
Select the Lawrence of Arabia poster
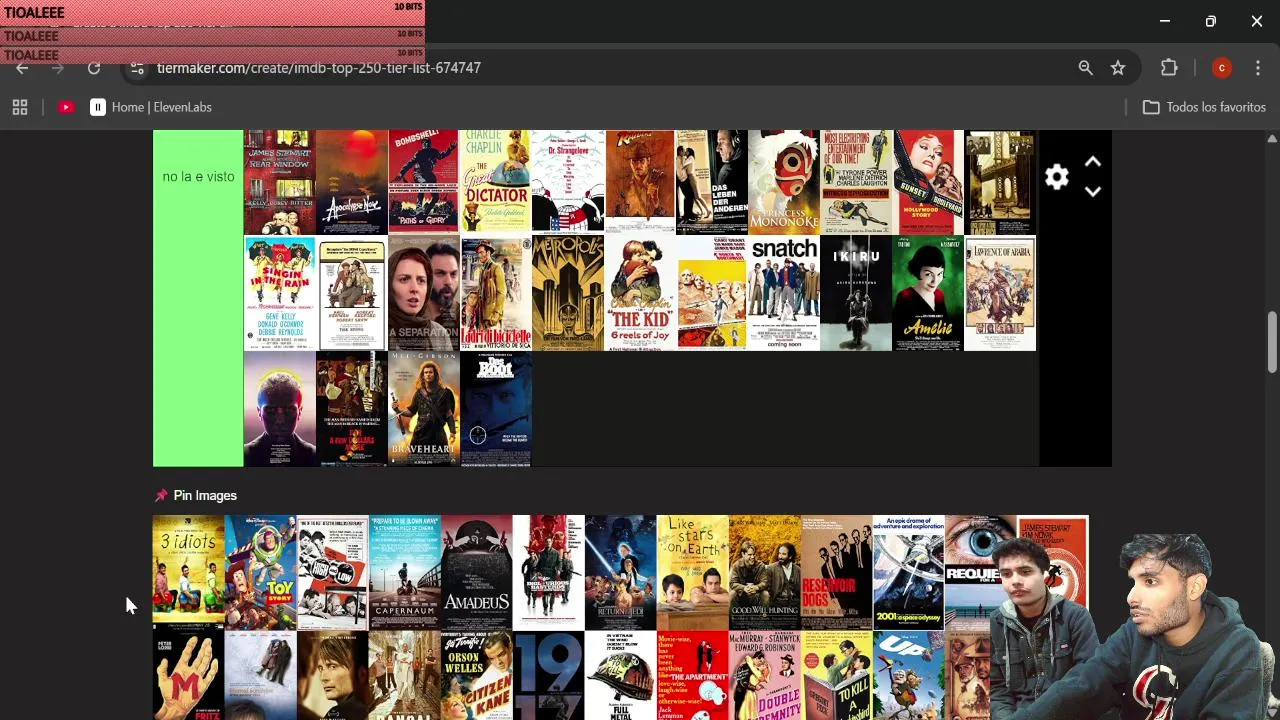(1000, 293)
